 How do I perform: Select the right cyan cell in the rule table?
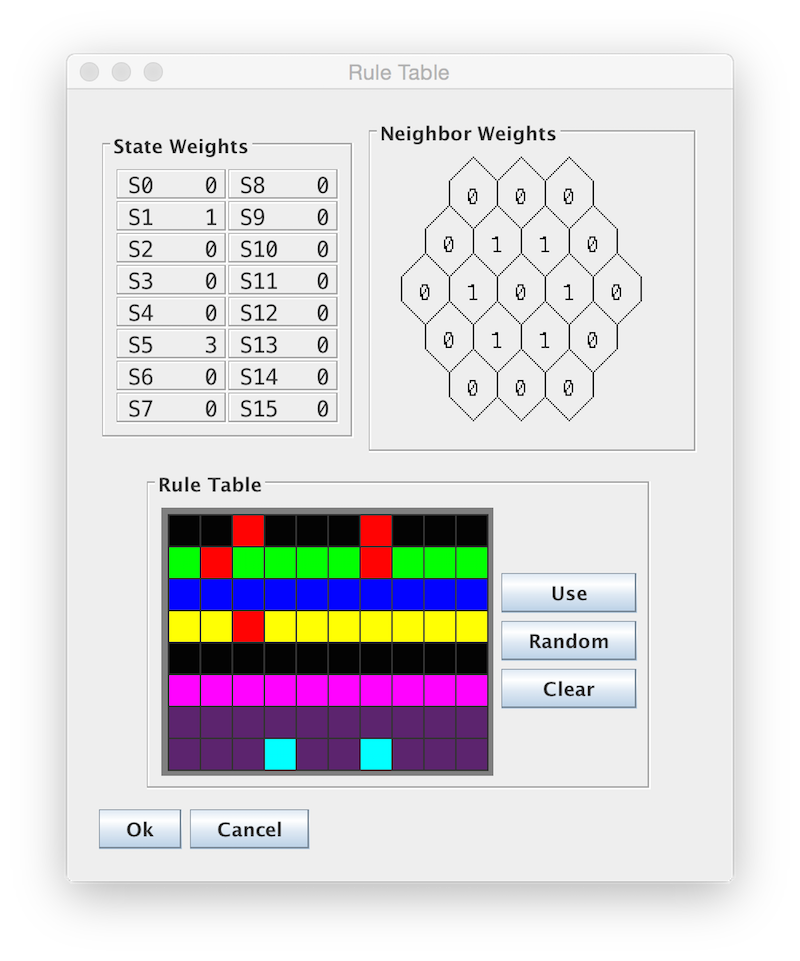pyautogui.click(x=376, y=754)
